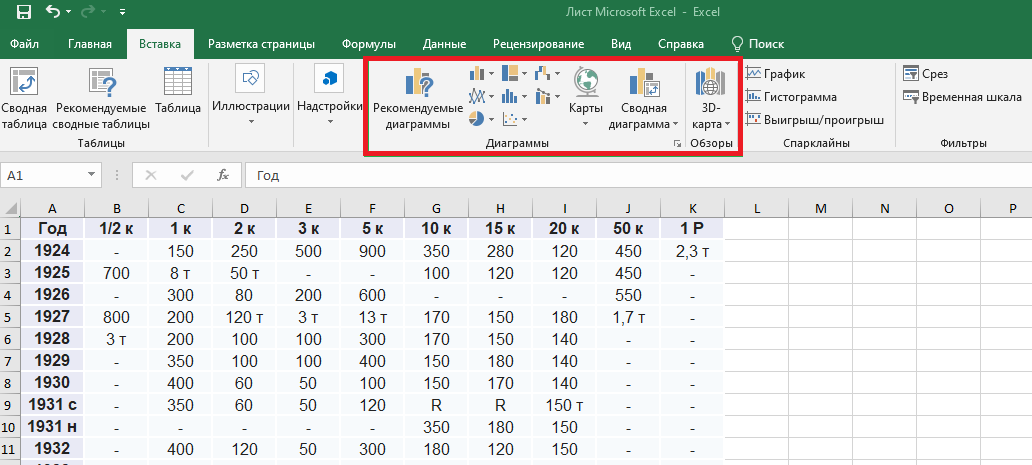Select the cell with 120 т
Image resolution: width=1032 pixels, height=465 pixels.
click(245, 318)
